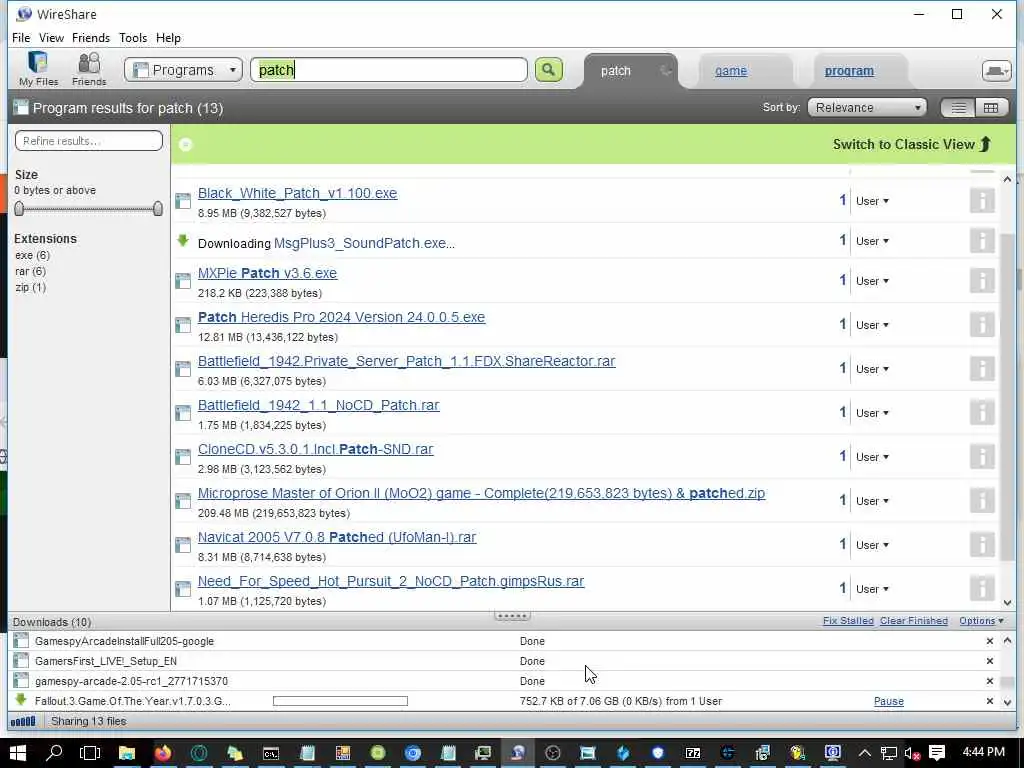Show info for Black_White_Patch_v1.100.exe

coord(982,200)
